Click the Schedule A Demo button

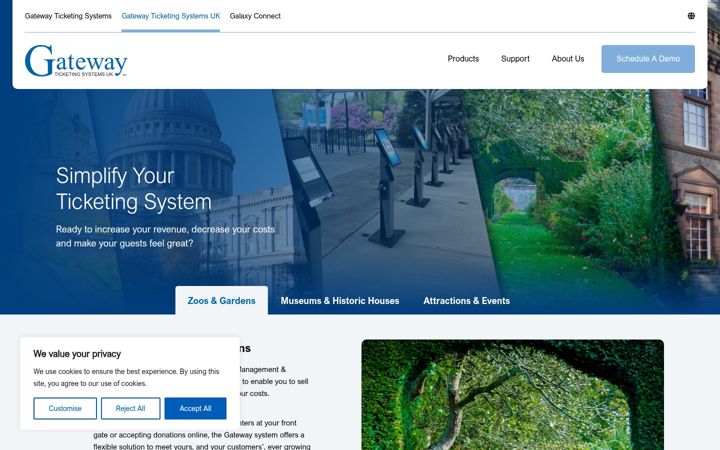pyautogui.click(x=648, y=59)
